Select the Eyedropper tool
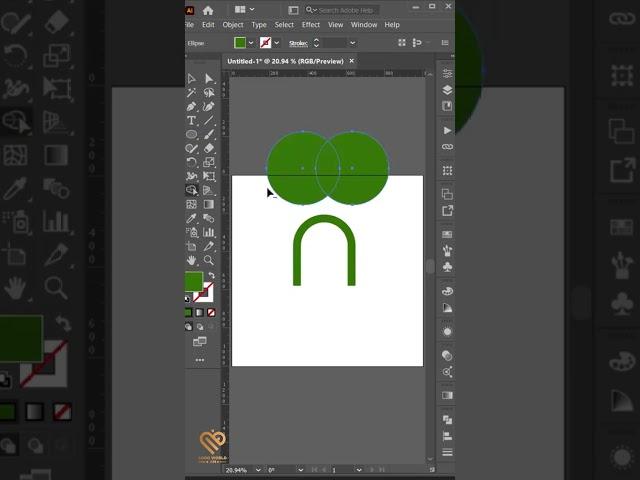Image resolution: width=640 pixels, height=480 pixels. pyautogui.click(x=191, y=218)
